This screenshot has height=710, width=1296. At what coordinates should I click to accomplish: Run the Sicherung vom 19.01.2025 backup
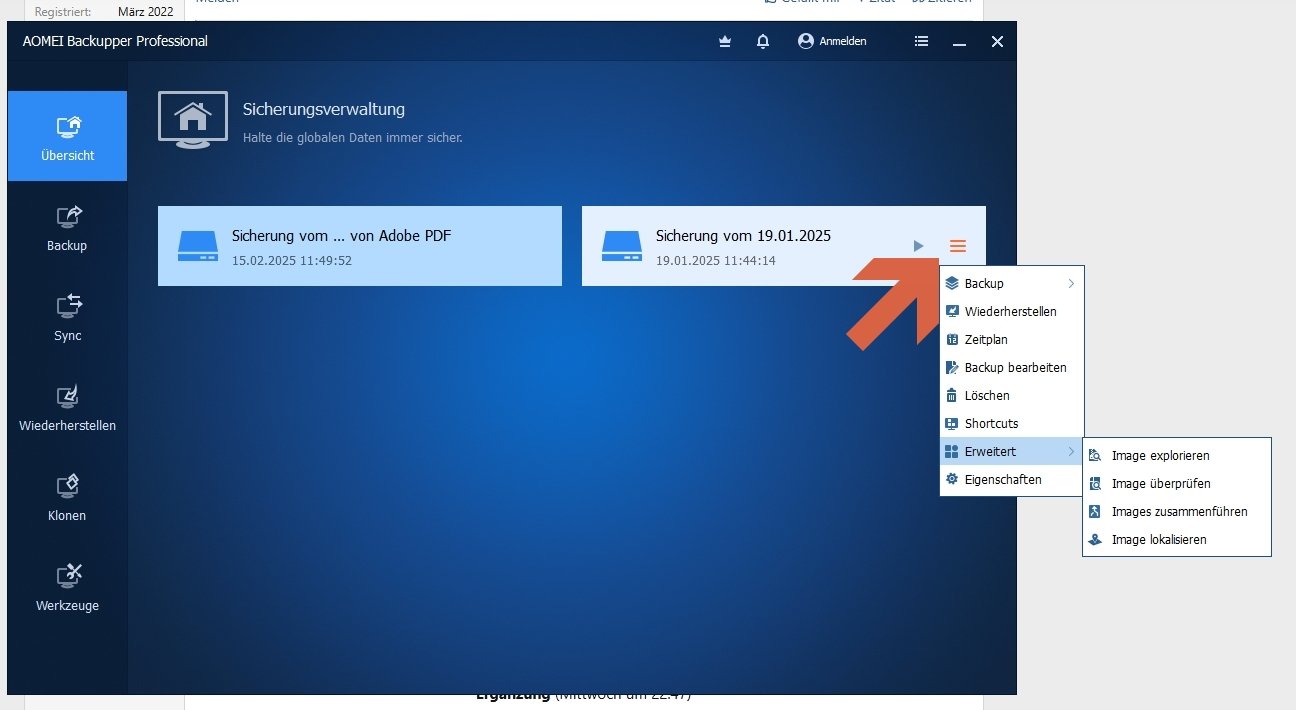(x=919, y=246)
